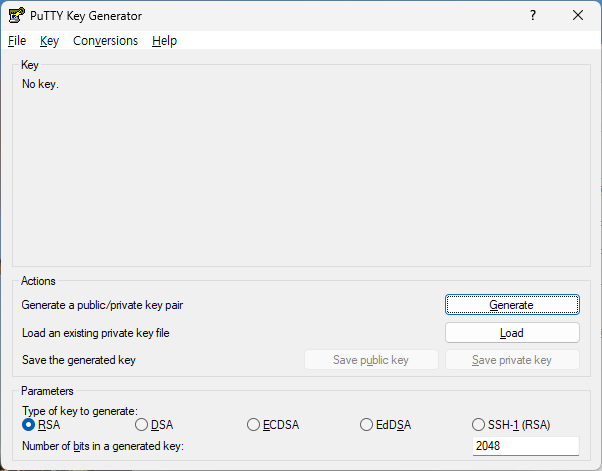Click the Save public key button

coord(371,360)
